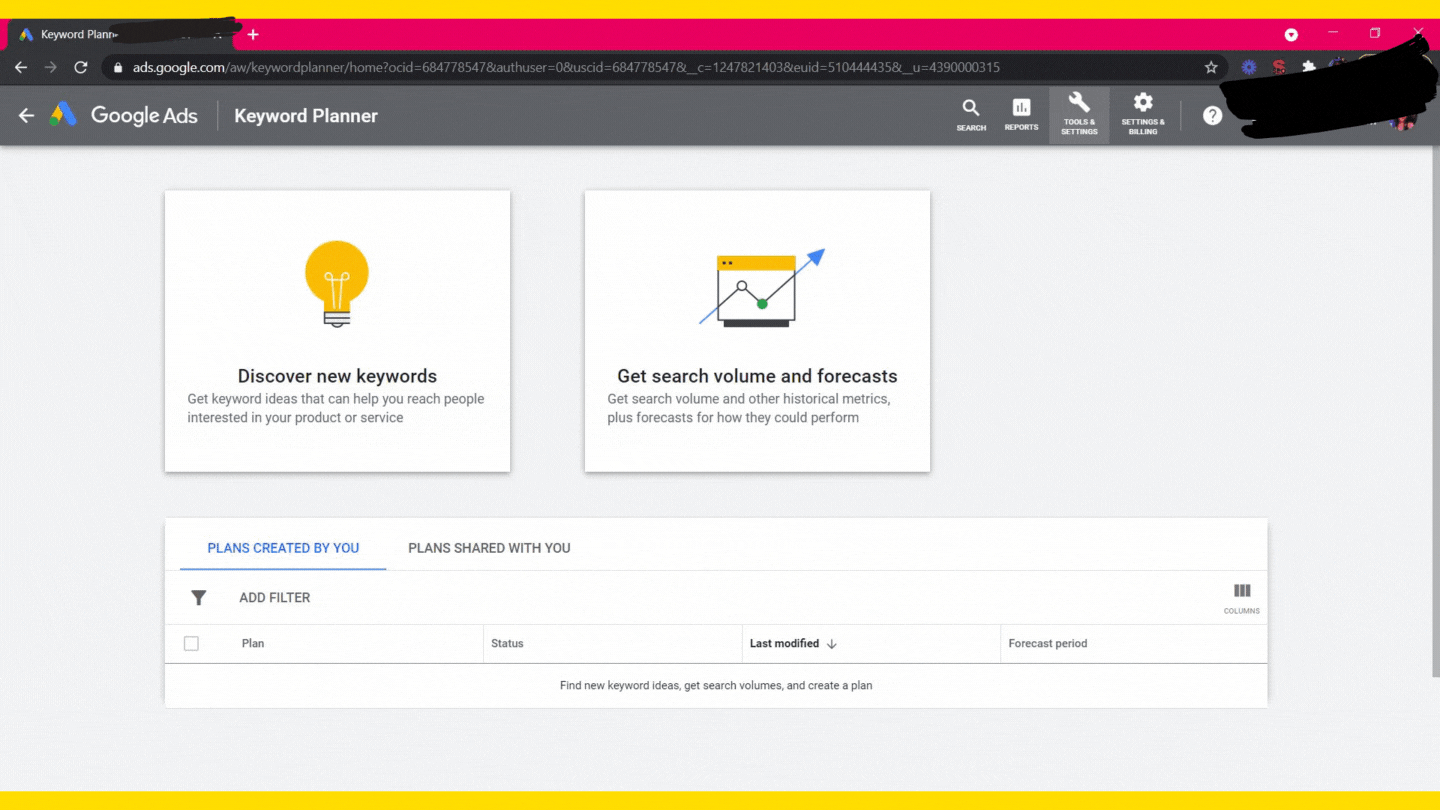Screen dimensions: 1440x810
Task: Open Tools & Settings wrench menu
Action: click(x=1079, y=115)
